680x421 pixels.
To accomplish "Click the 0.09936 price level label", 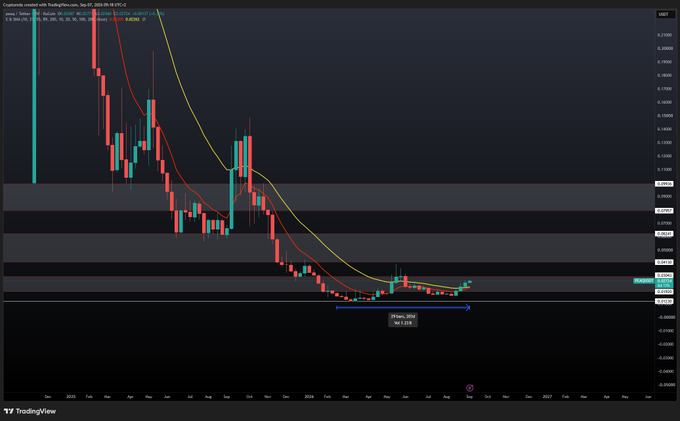I will [664, 184].
